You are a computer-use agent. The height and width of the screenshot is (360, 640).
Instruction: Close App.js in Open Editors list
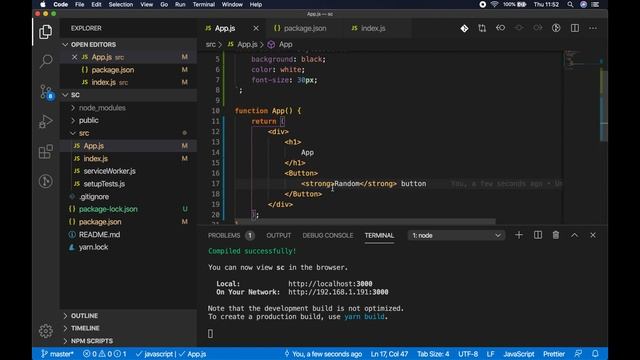click(74, 57)
